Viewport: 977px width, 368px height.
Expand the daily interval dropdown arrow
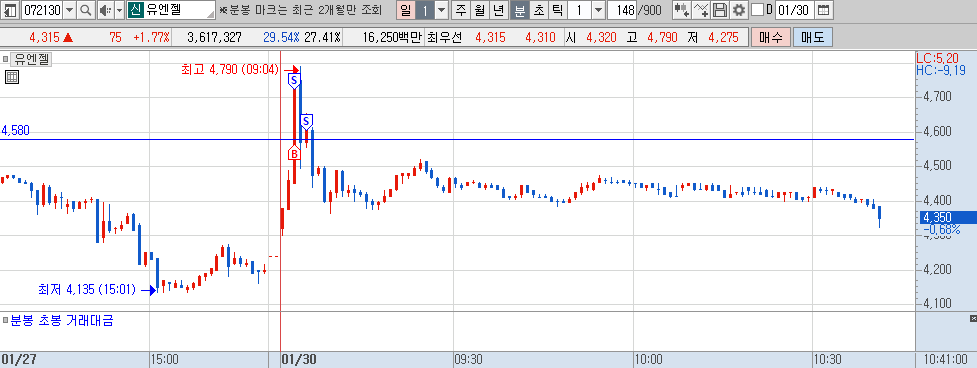click(441, 10)
